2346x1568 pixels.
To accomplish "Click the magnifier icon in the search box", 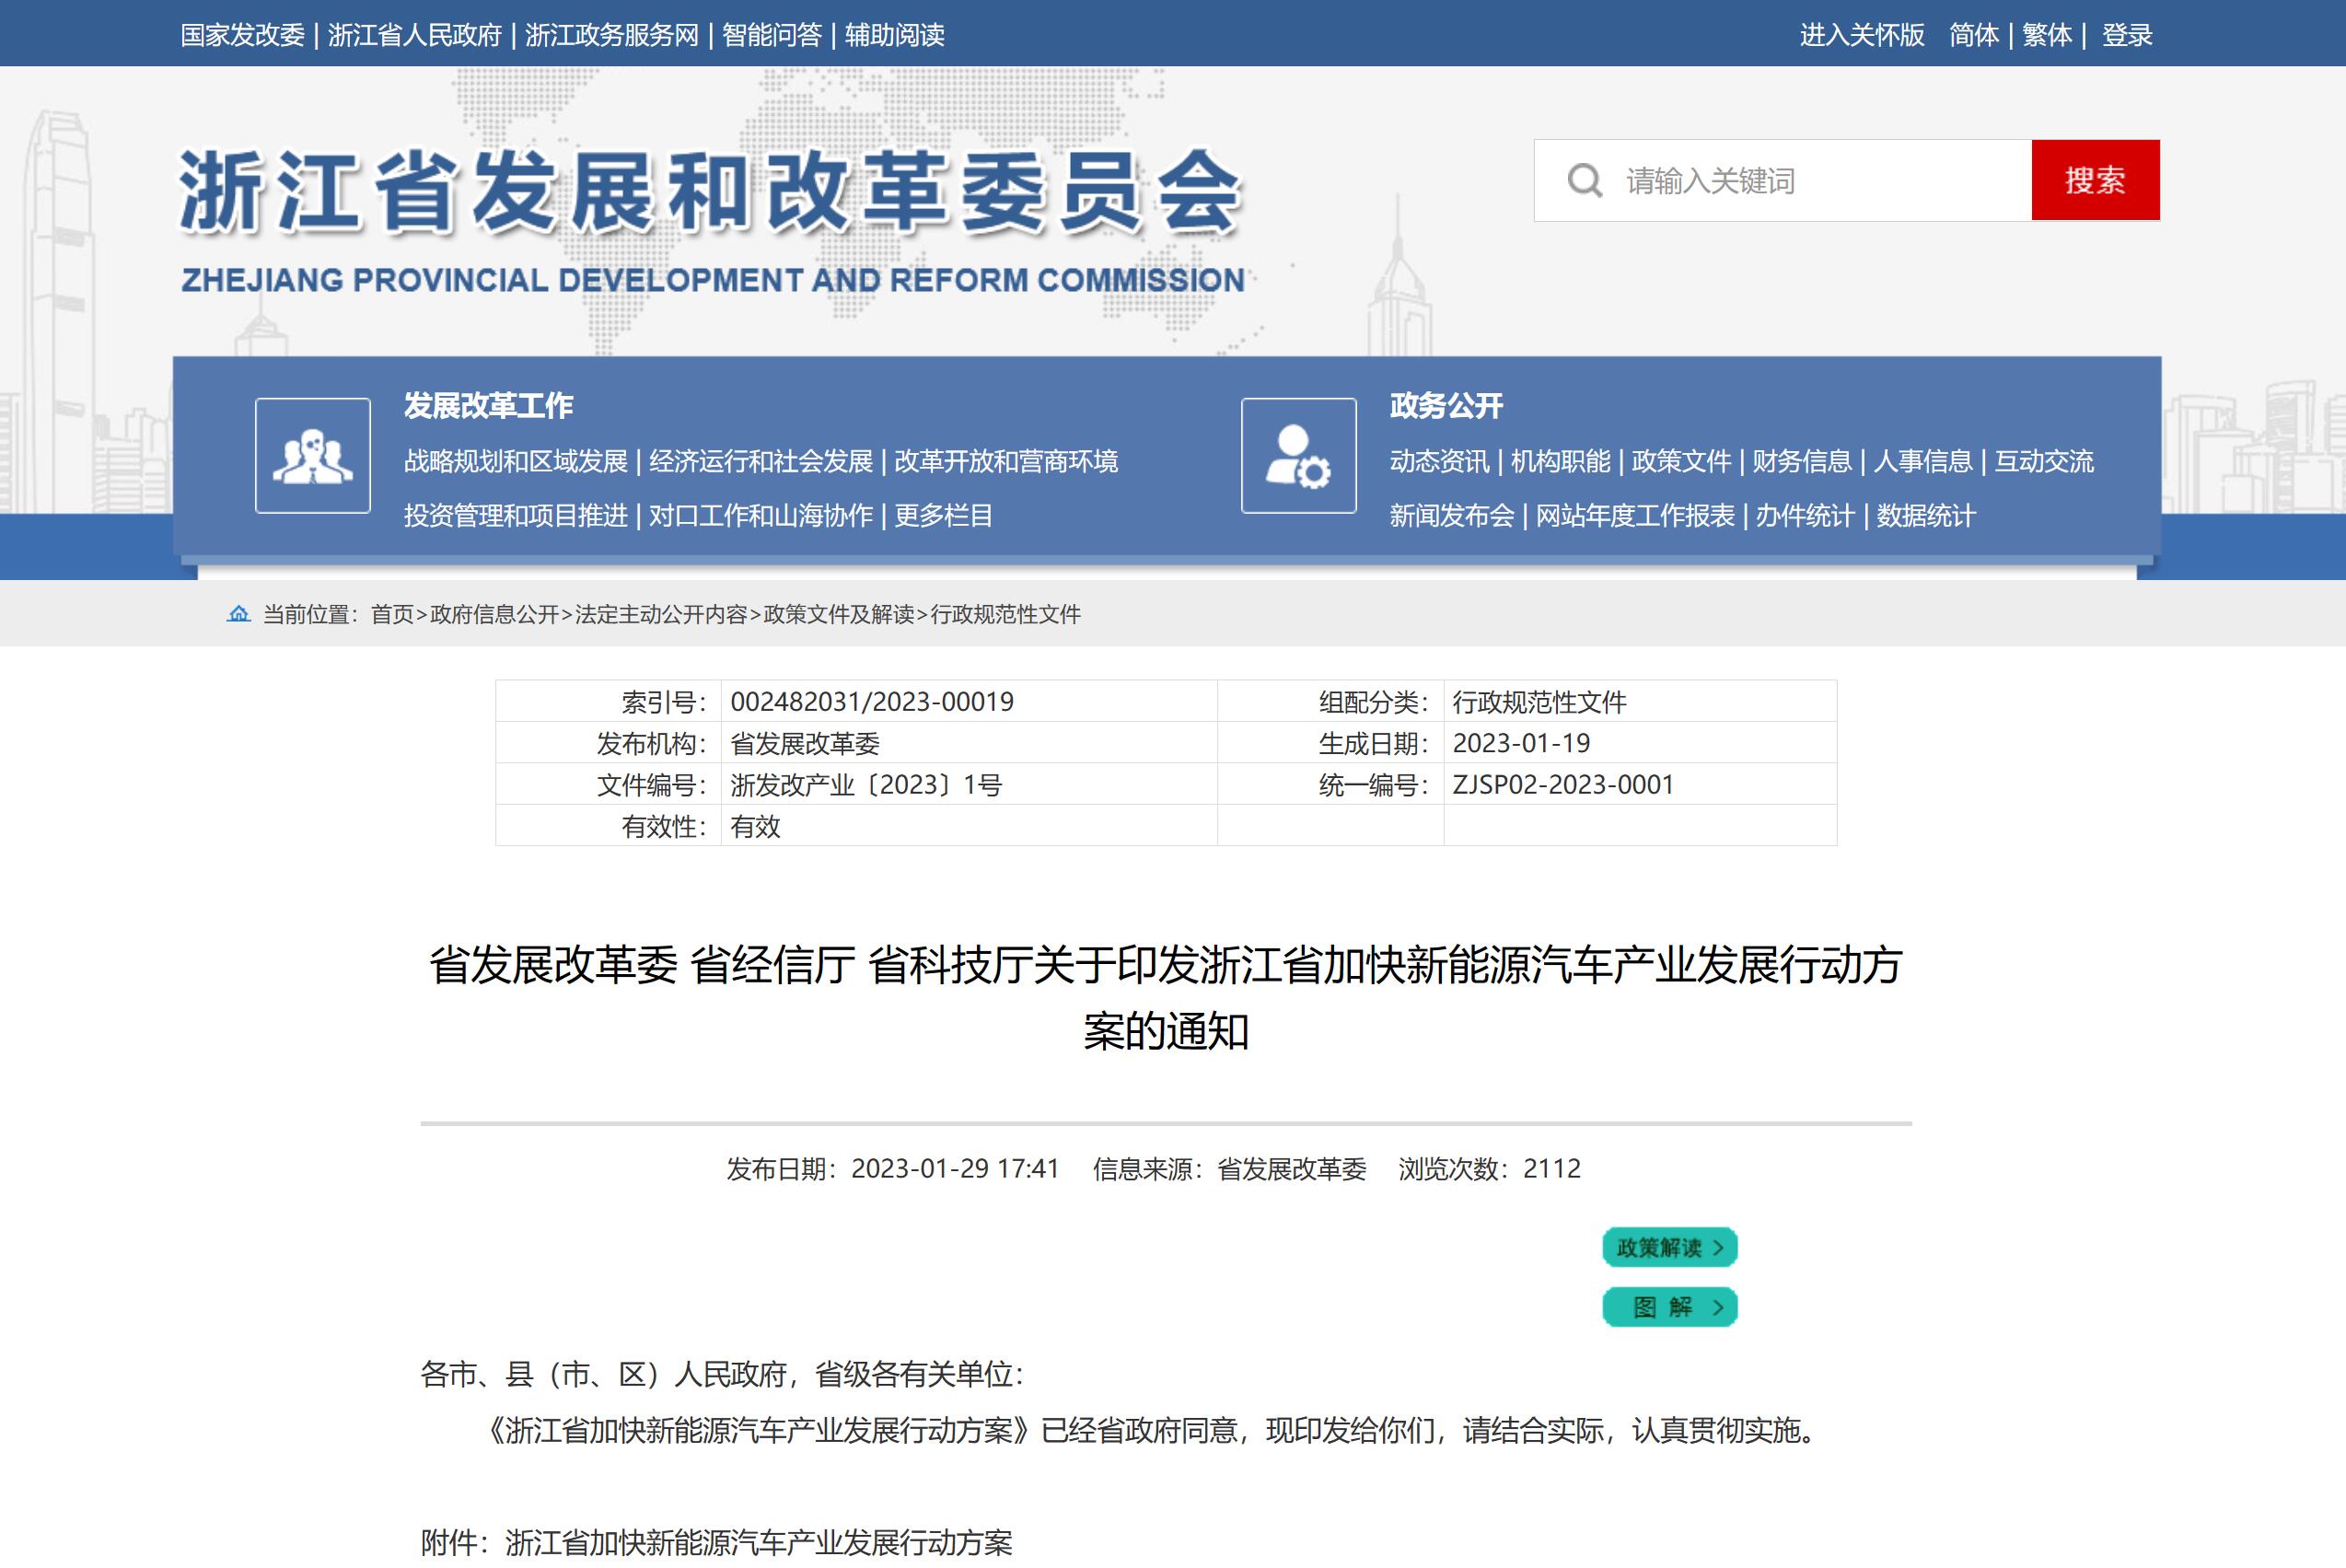I will [1584, 181].
